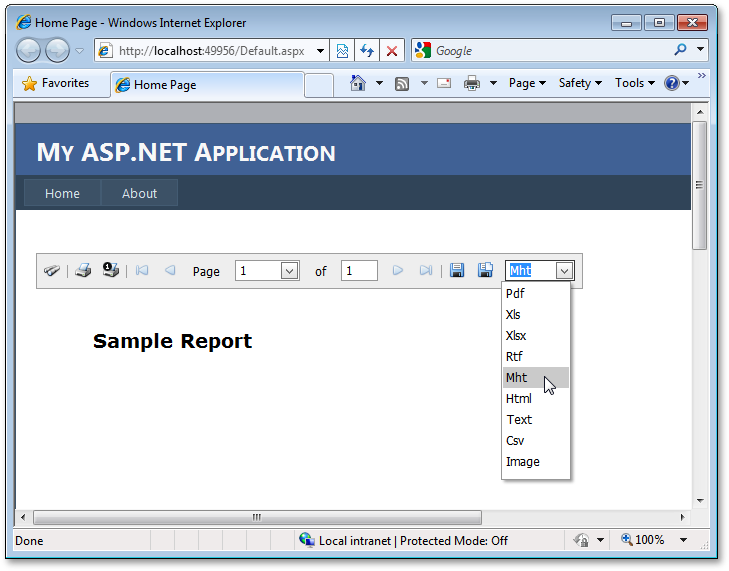Expand the Home button dropdown arrow
This screenshot has height=571, width=729.
379,83
